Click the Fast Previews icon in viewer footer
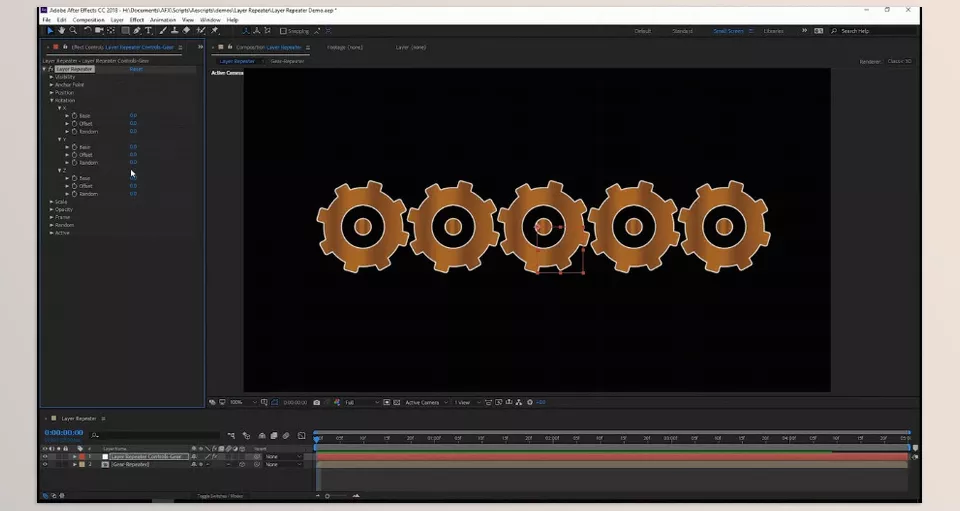 (x=499, y=403)
